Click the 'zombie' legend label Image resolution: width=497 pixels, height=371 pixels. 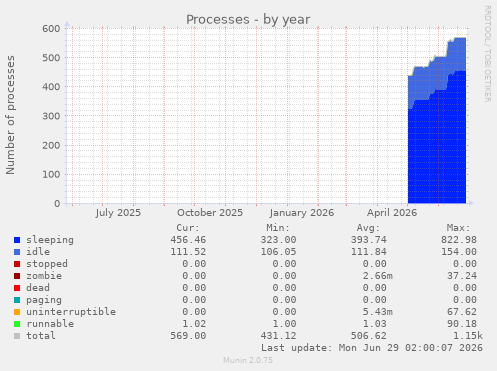pos(44,276)
